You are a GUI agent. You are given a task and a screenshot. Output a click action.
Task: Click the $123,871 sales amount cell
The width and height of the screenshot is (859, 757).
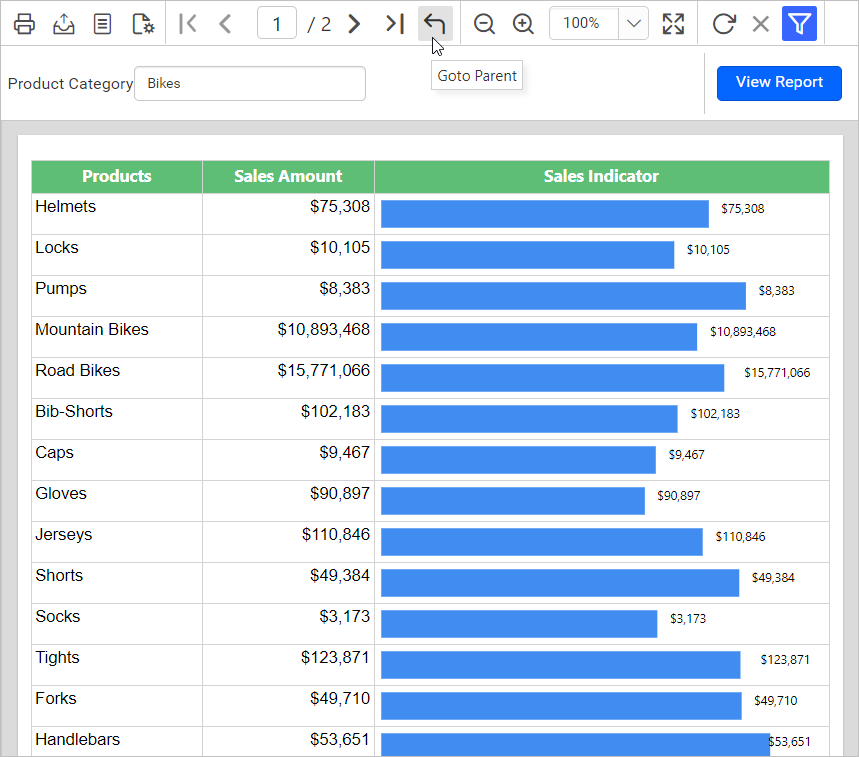pos(288,666)
